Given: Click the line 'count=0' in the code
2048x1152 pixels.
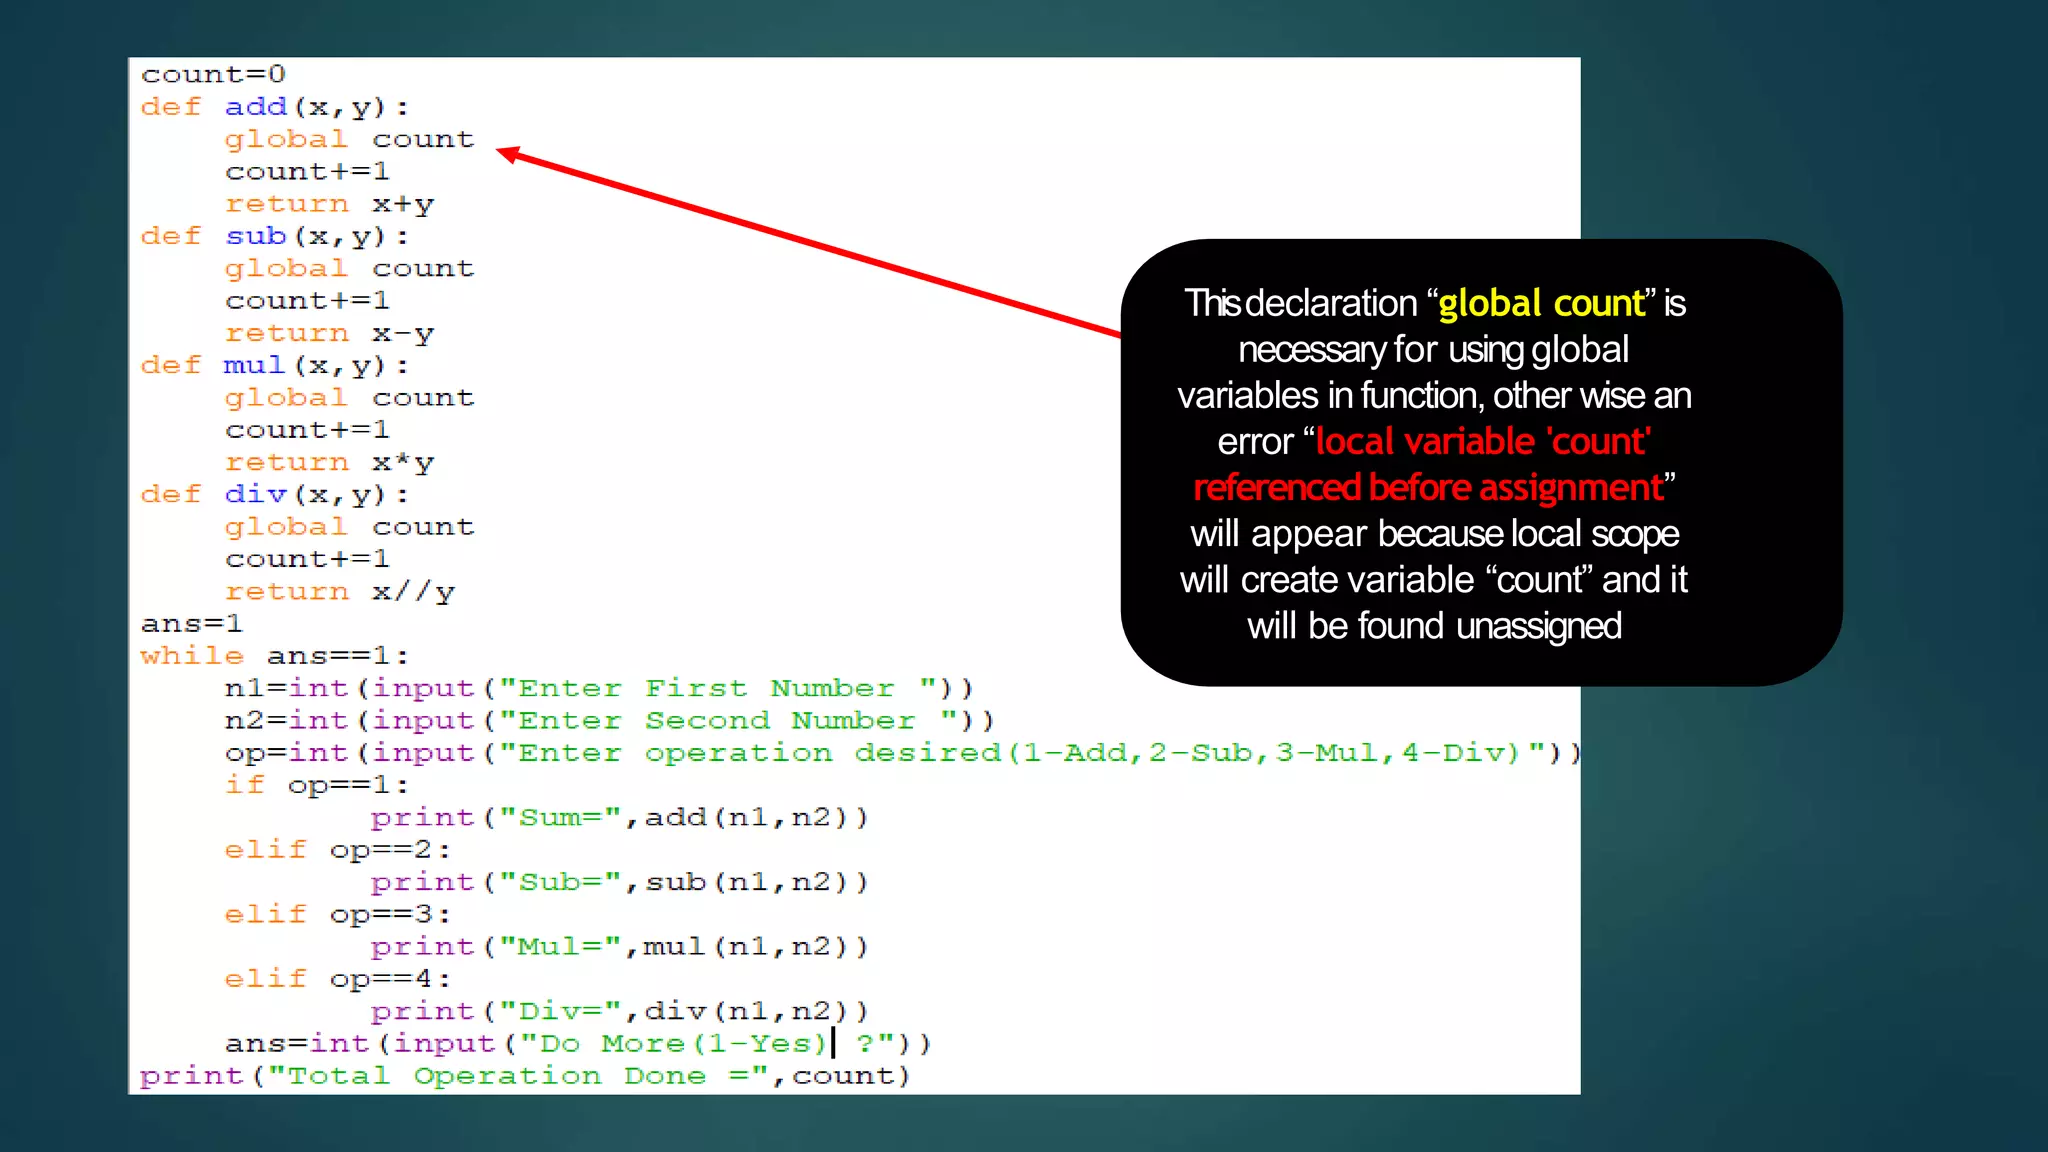Looking at the screenshot, I should click(x=213, y=74).
